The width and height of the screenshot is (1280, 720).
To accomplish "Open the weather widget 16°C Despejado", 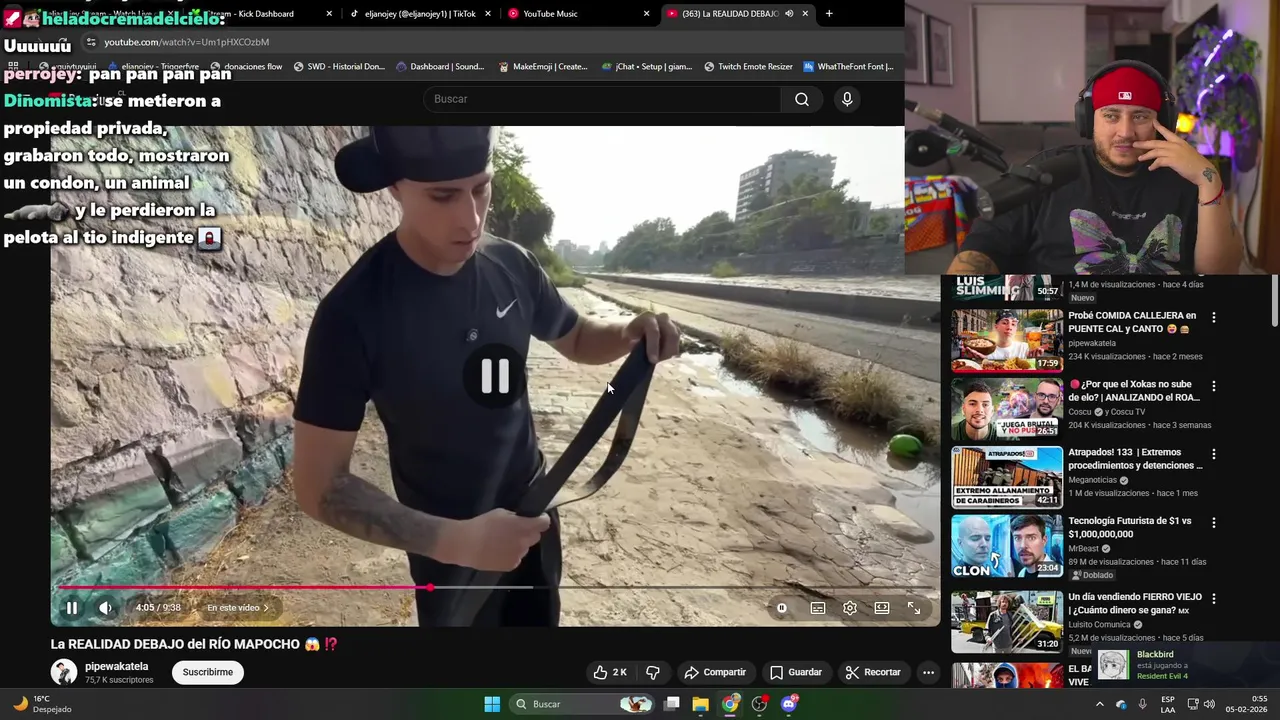I will (x=42, y=704).
